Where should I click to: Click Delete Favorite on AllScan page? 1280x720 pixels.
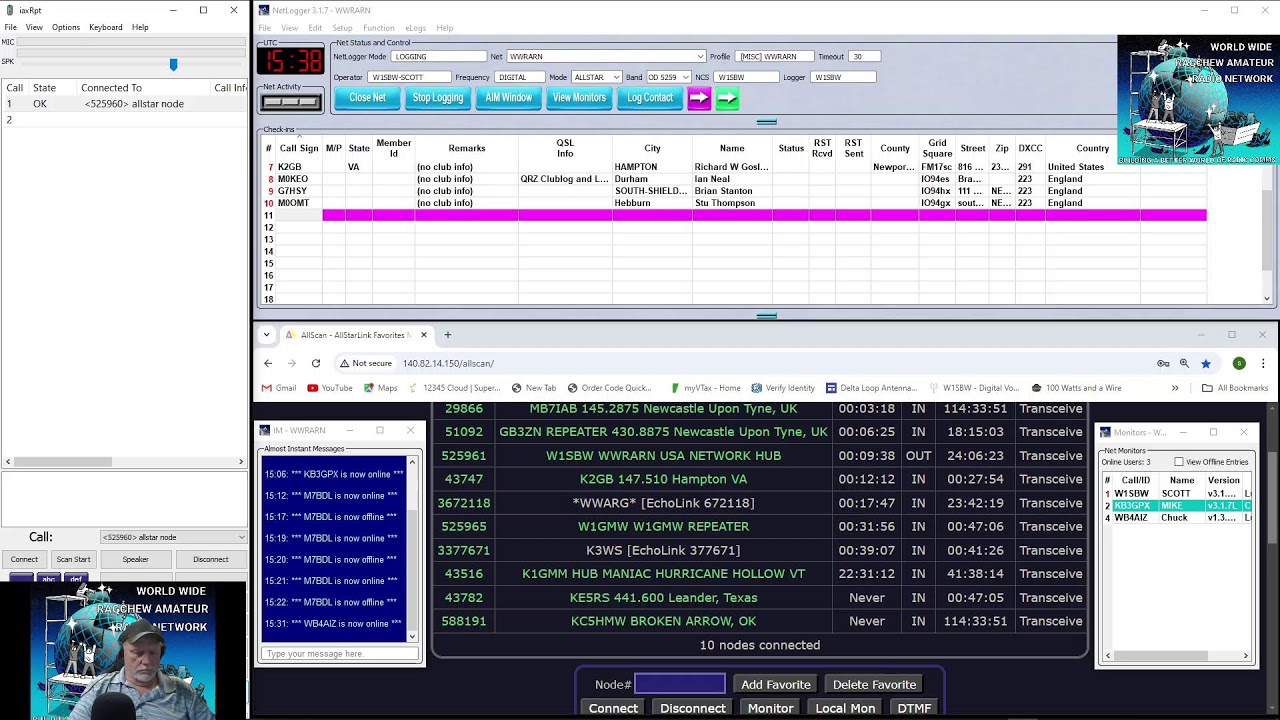click(874, 684)
